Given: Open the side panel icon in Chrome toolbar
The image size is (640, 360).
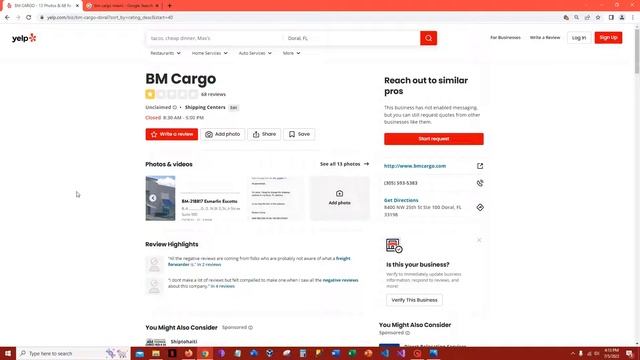Looking at the screenshot, I should tap(611, 18).
